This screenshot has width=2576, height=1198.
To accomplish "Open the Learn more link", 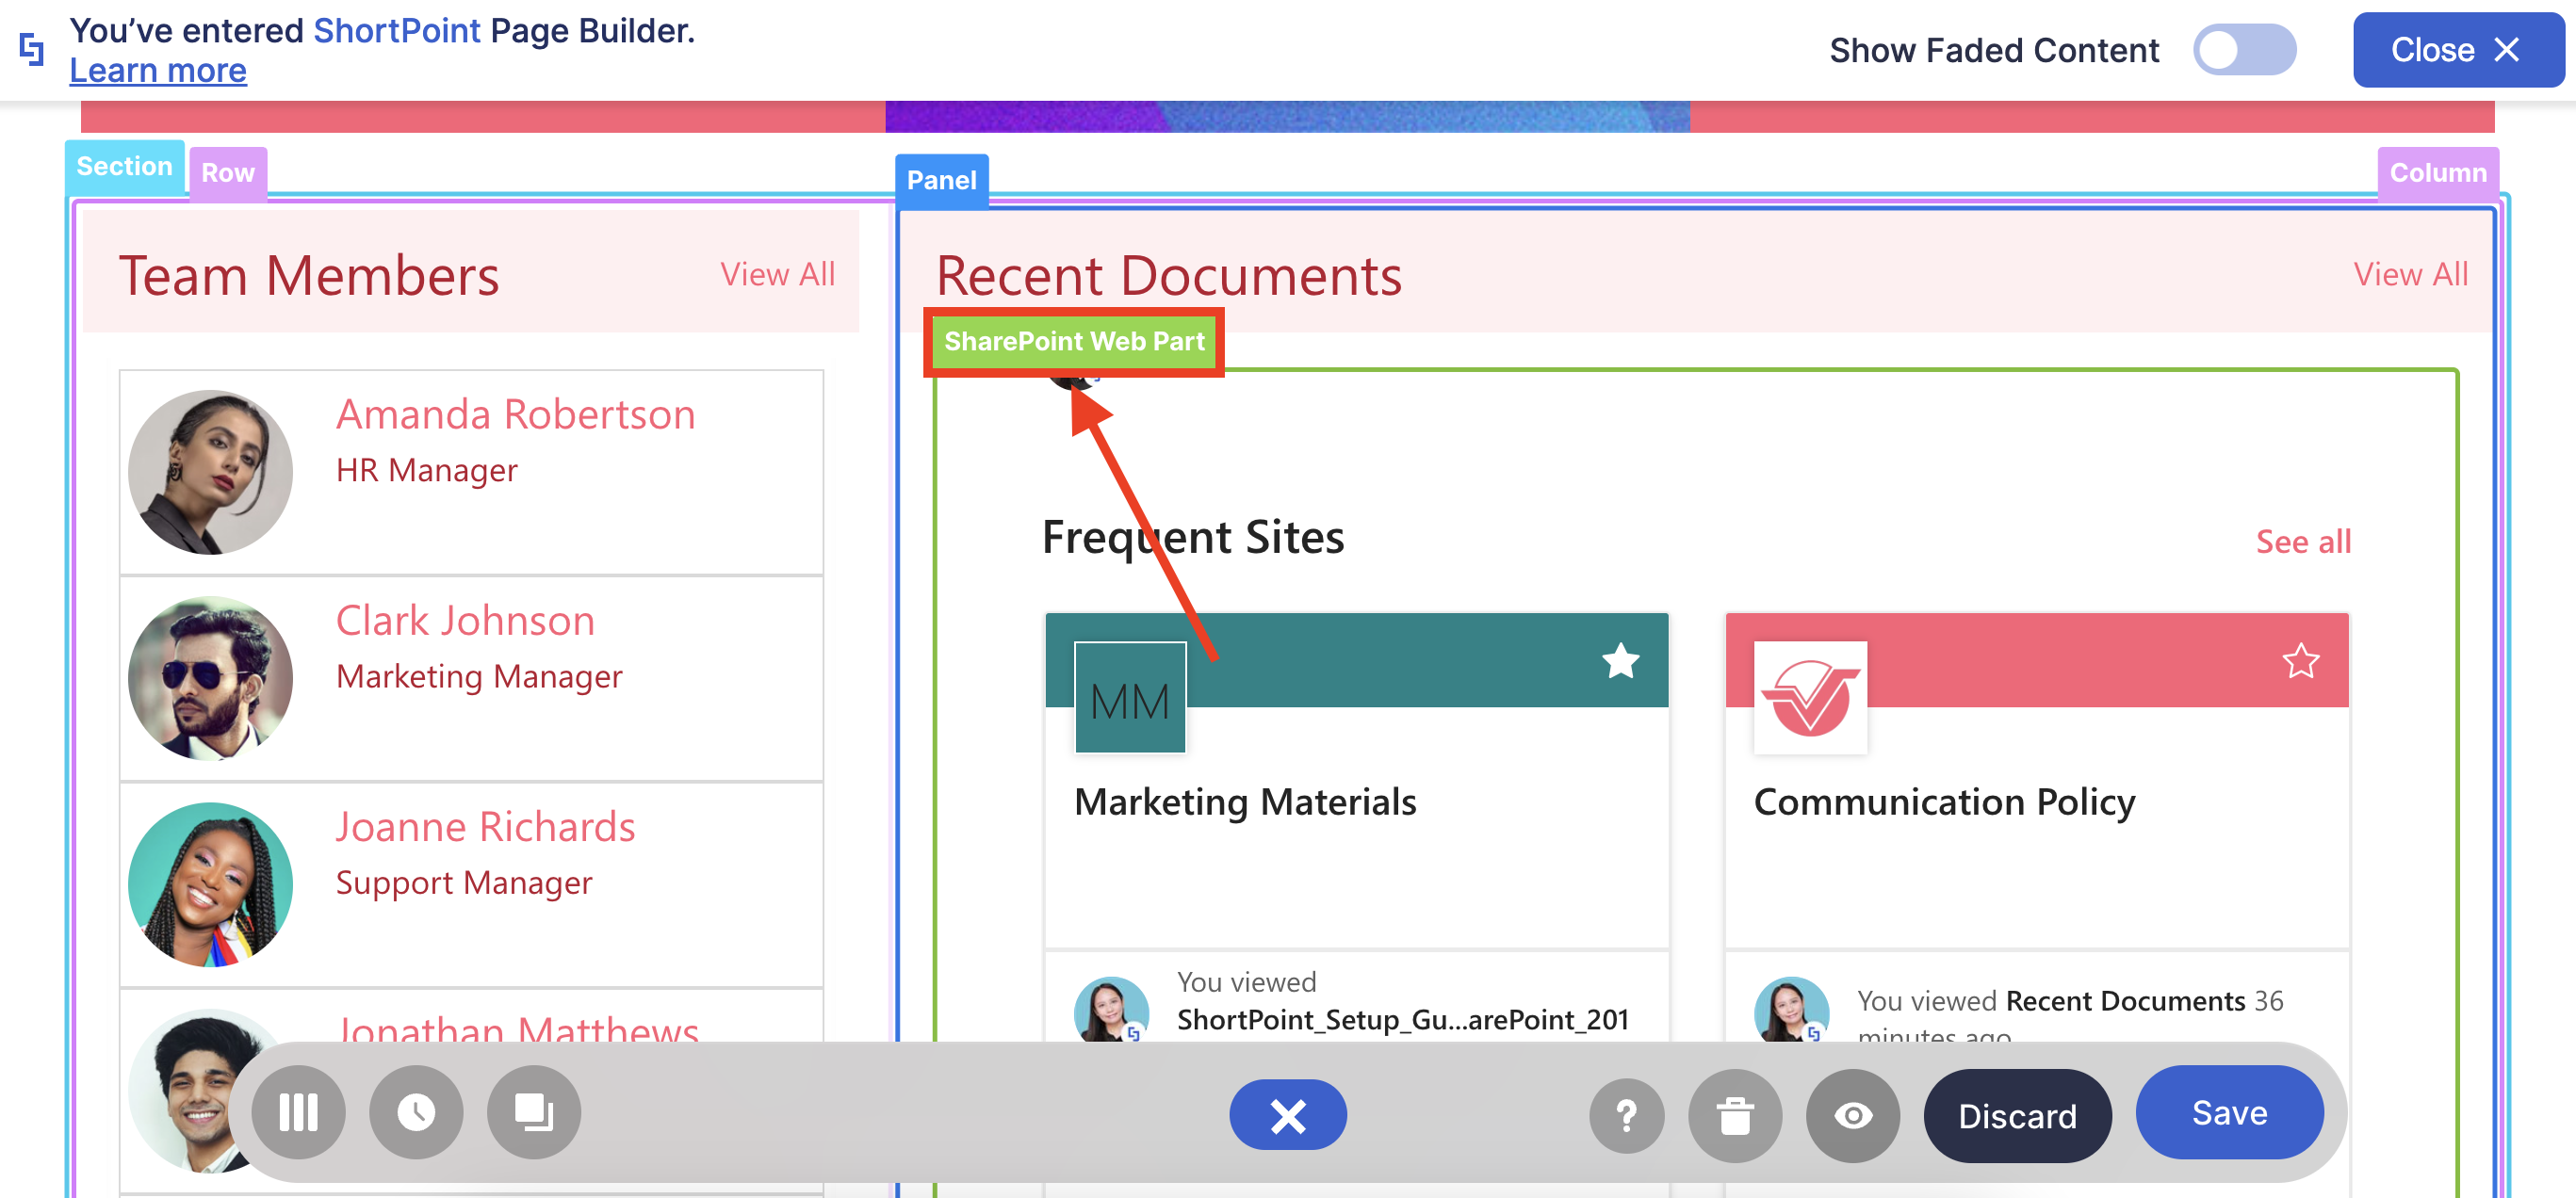I will (157, 71).
